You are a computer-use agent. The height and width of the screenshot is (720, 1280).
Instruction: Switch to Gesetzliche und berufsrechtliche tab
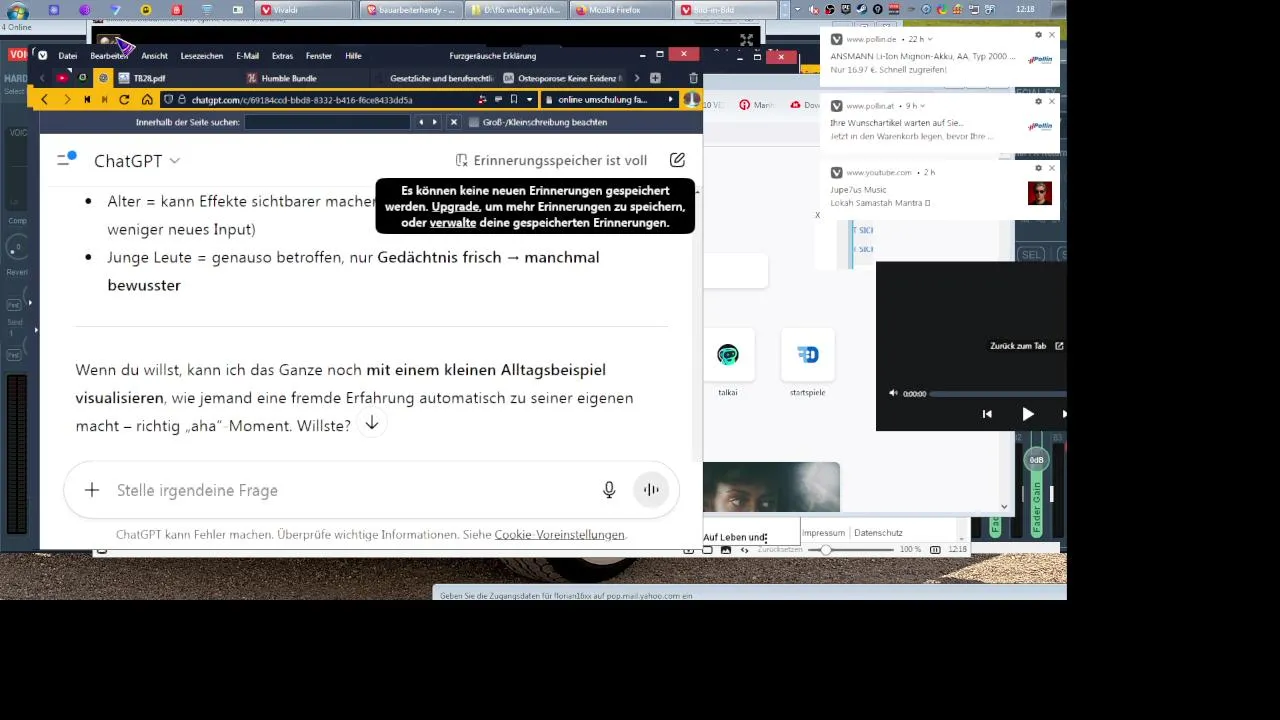tap(434, 78)
